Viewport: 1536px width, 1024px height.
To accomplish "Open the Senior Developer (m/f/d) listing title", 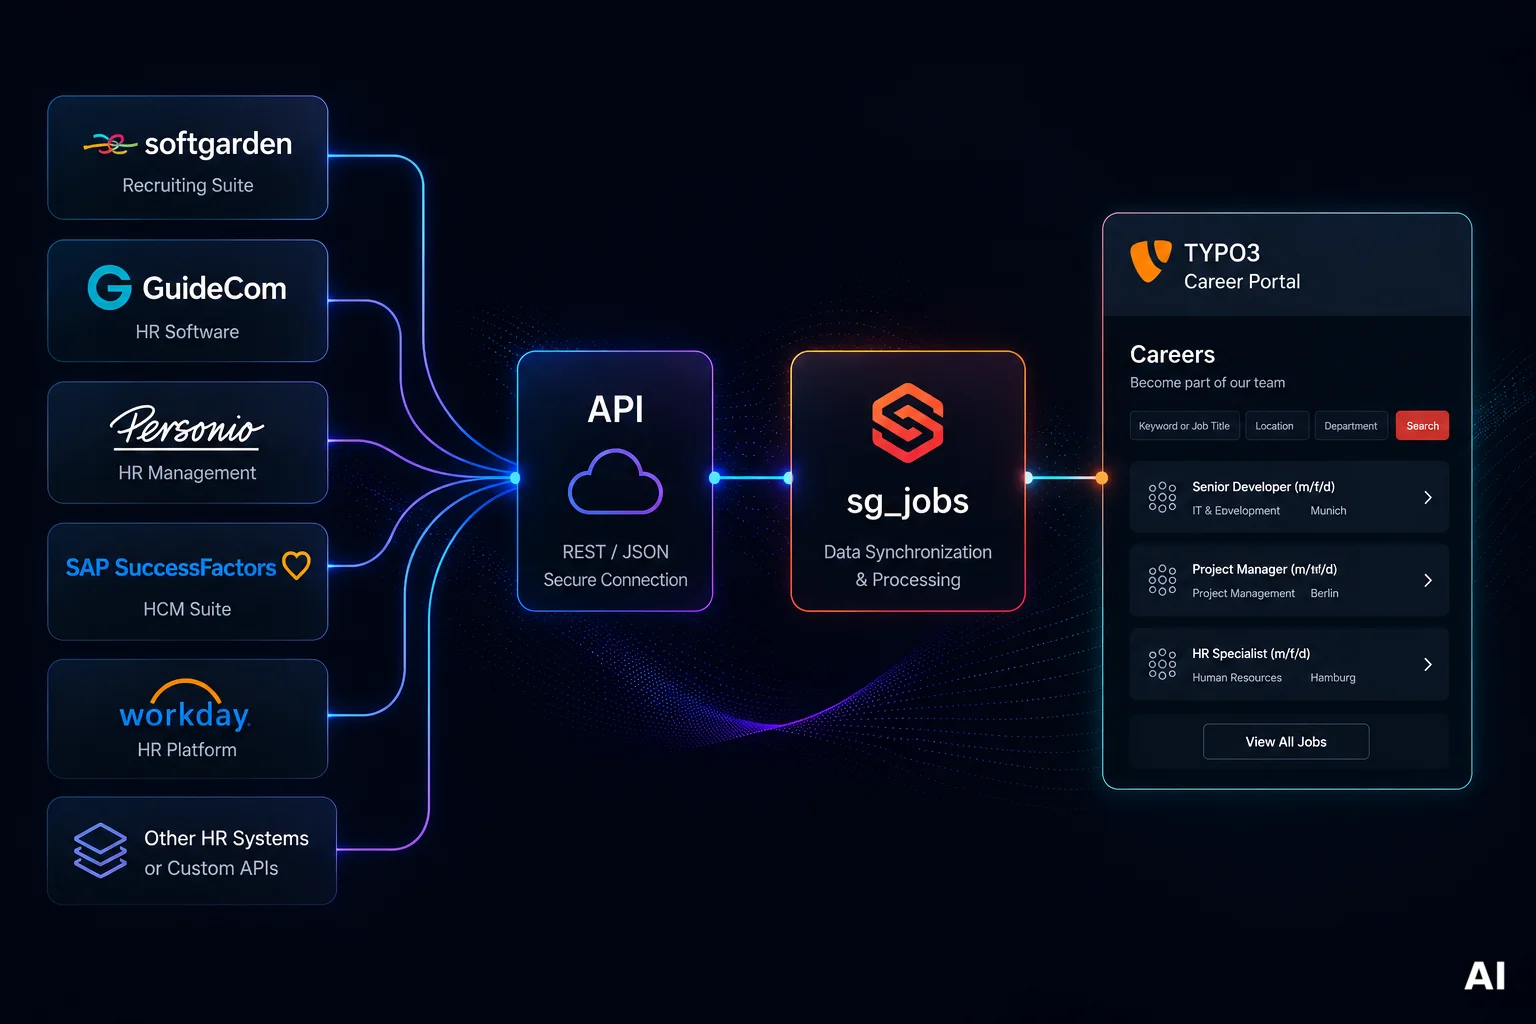I will [x=1263, y=487].
